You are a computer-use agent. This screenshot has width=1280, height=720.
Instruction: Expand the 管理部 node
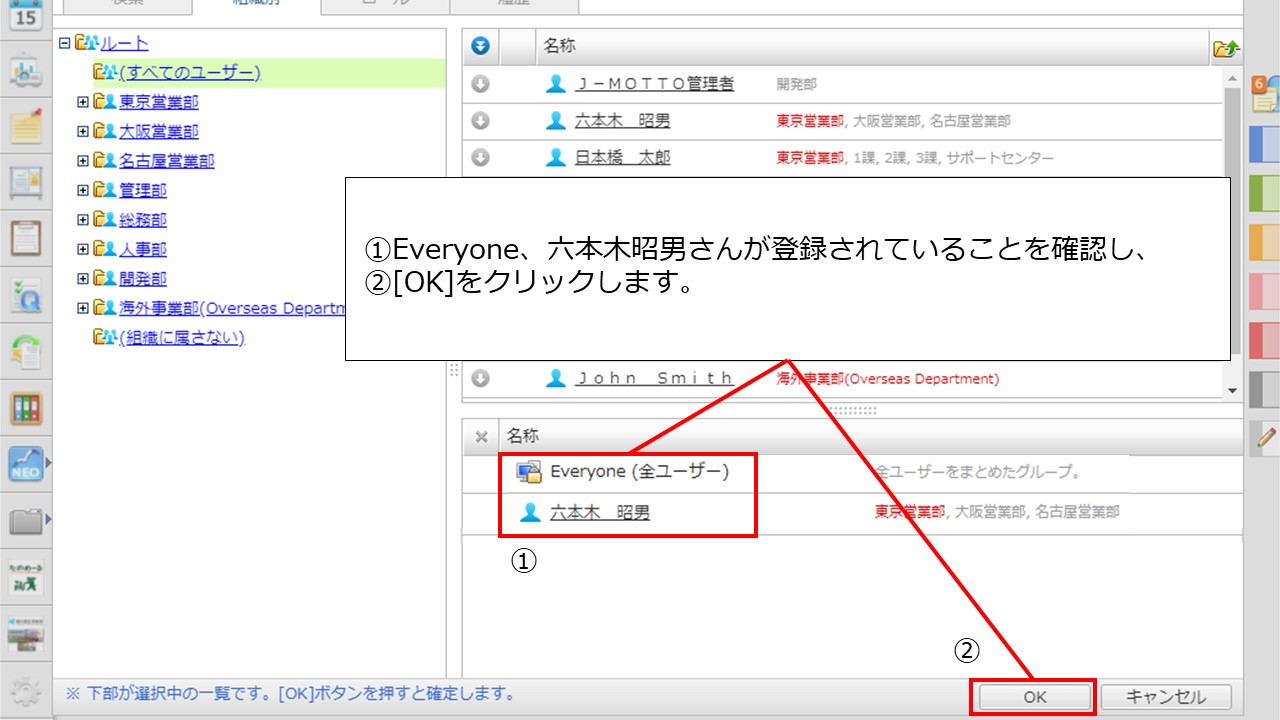click(x=83, y=190)
